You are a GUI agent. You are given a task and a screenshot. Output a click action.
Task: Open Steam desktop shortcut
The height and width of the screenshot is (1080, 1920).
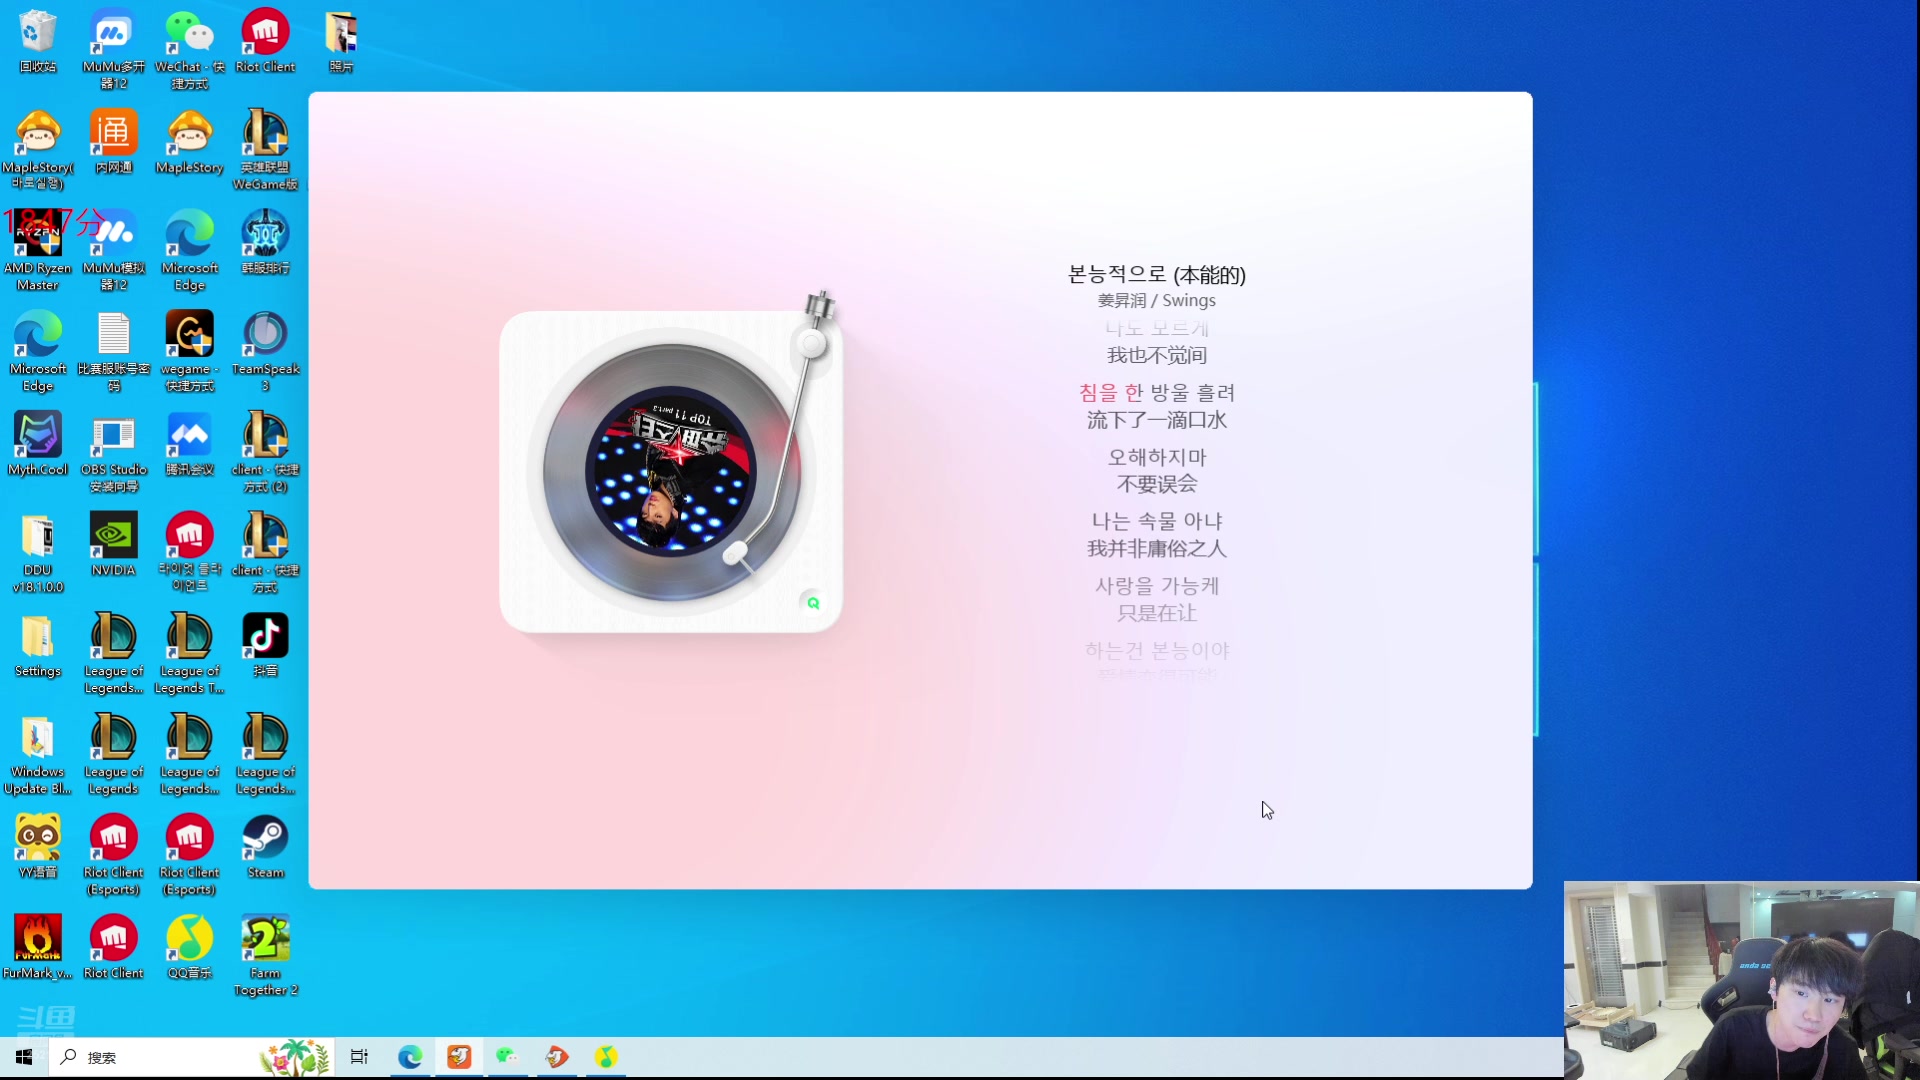click(265, 847)
